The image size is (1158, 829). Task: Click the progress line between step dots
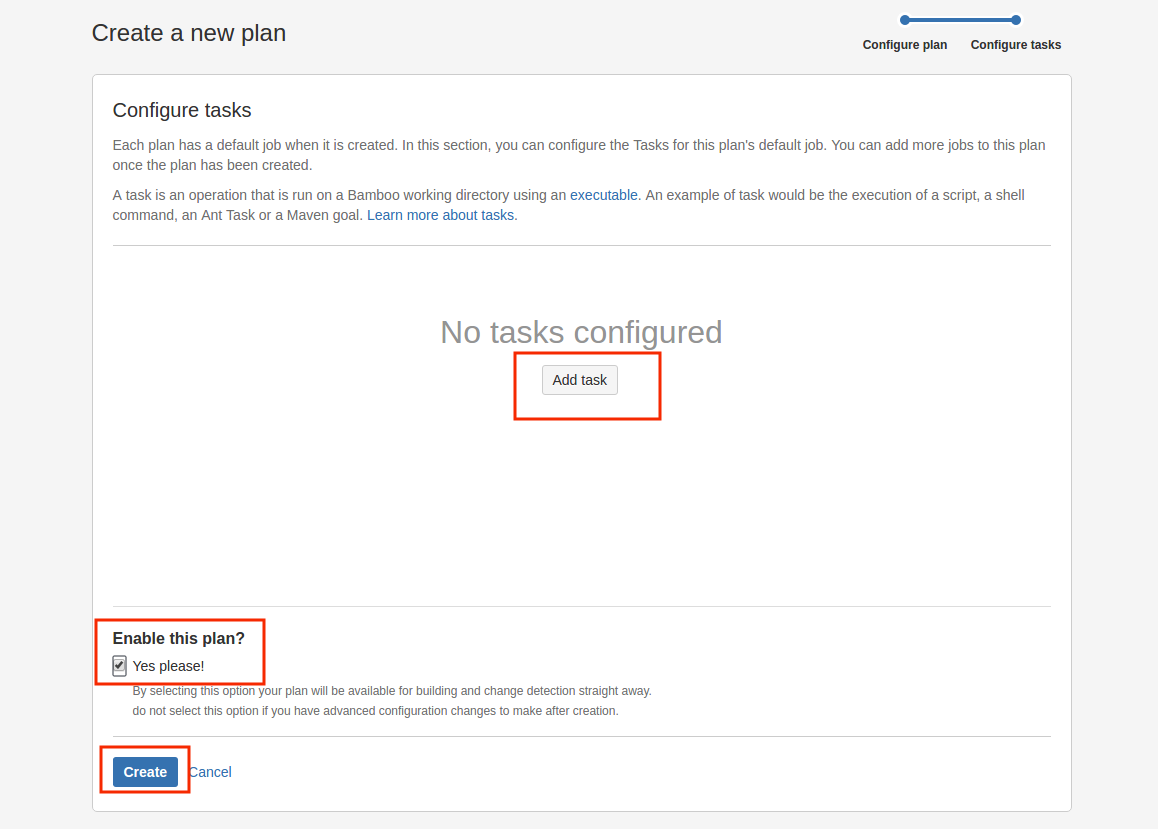coord(960,20)
